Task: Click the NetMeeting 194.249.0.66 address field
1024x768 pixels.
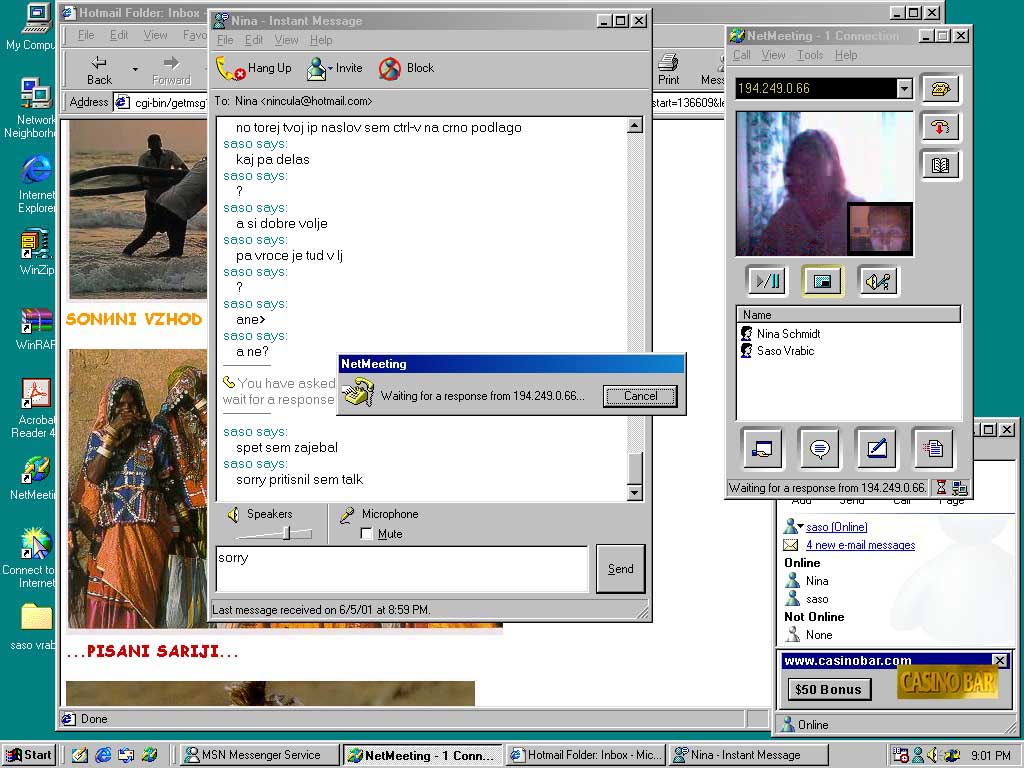Action: point(816,88)
